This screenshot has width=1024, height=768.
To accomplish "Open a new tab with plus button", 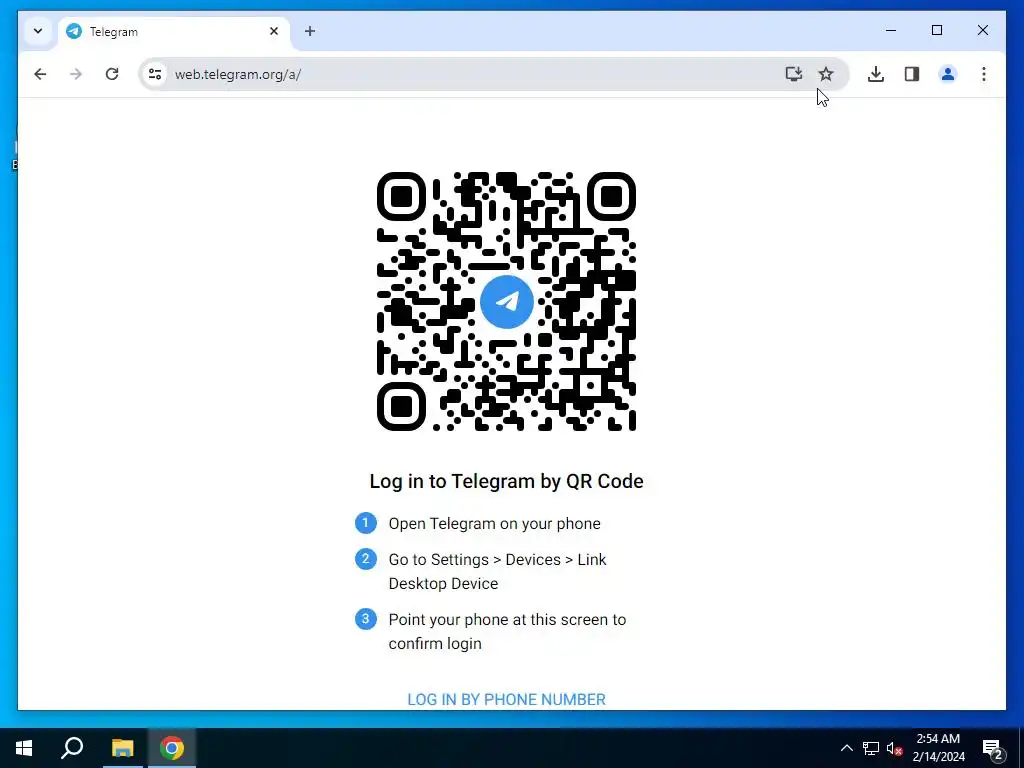I will (x=310, y=31).
